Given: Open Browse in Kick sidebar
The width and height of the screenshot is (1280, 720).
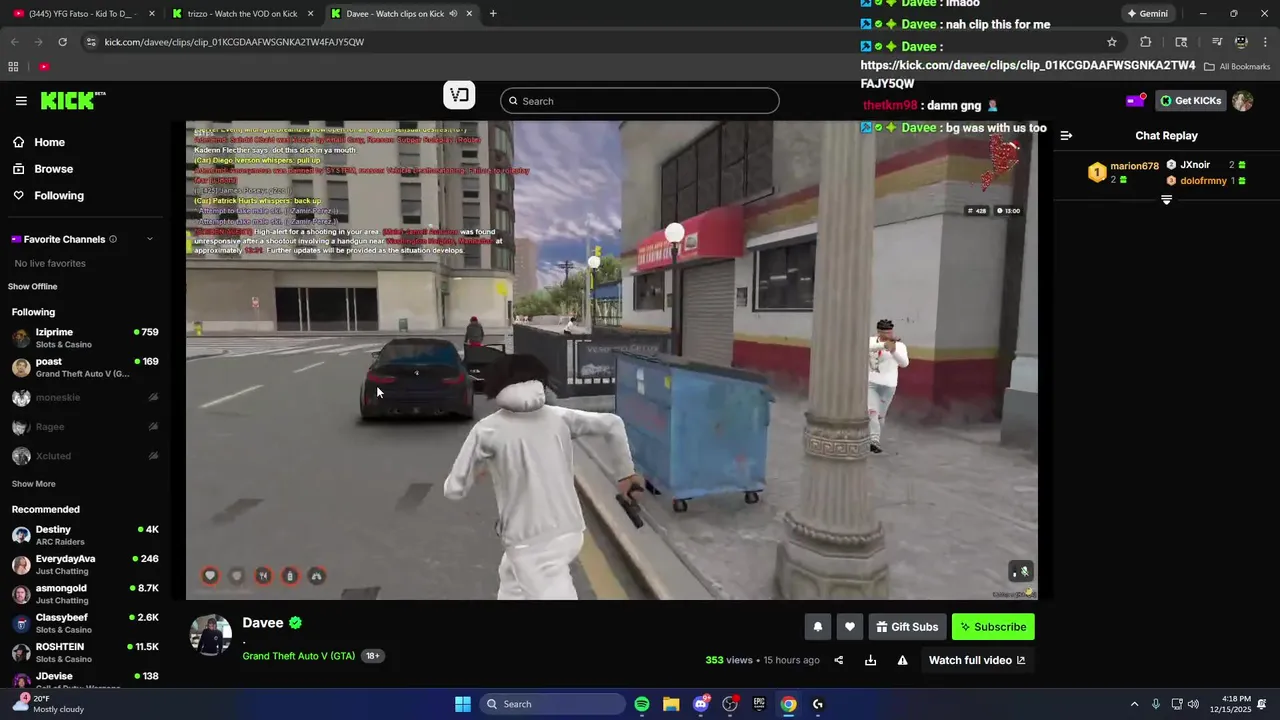Looking at the screenshot, I should (x=53, y=169).
